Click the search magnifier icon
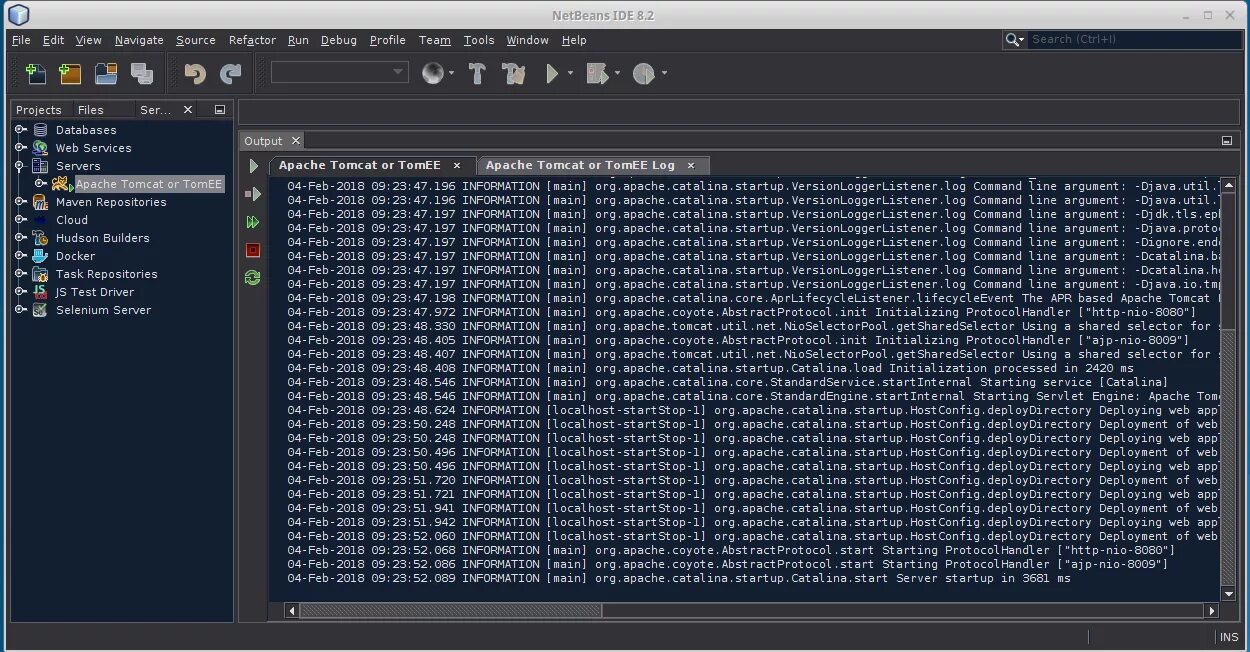 coord(1013,39)
